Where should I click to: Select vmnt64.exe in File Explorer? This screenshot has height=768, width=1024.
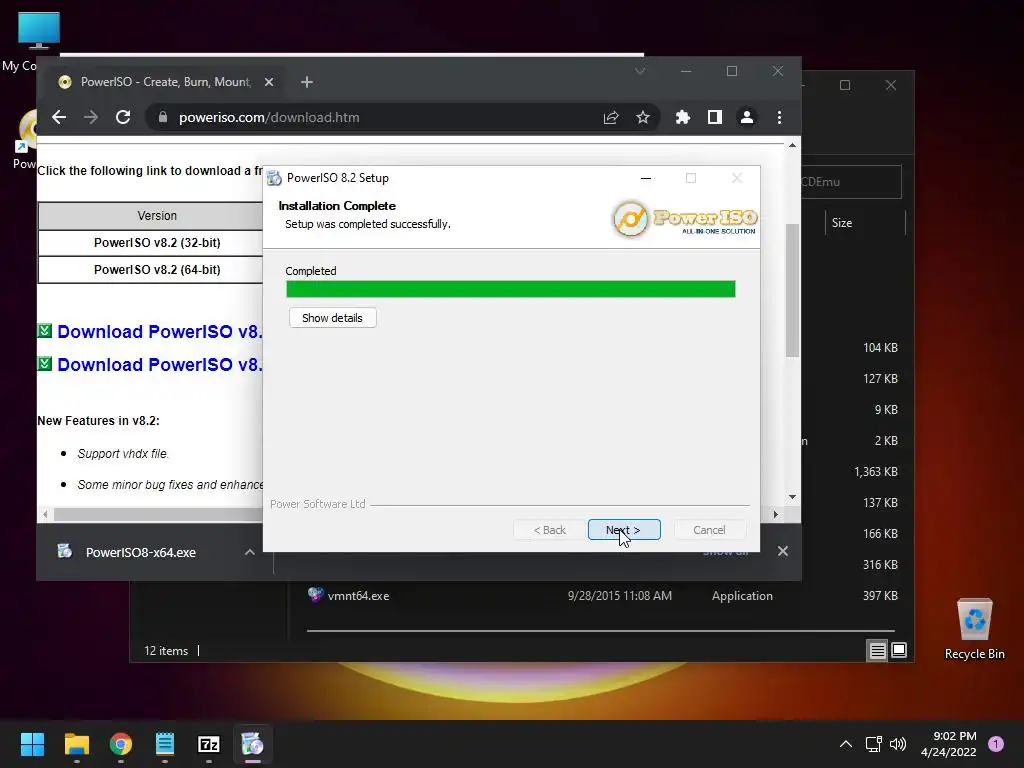point(358,596)
